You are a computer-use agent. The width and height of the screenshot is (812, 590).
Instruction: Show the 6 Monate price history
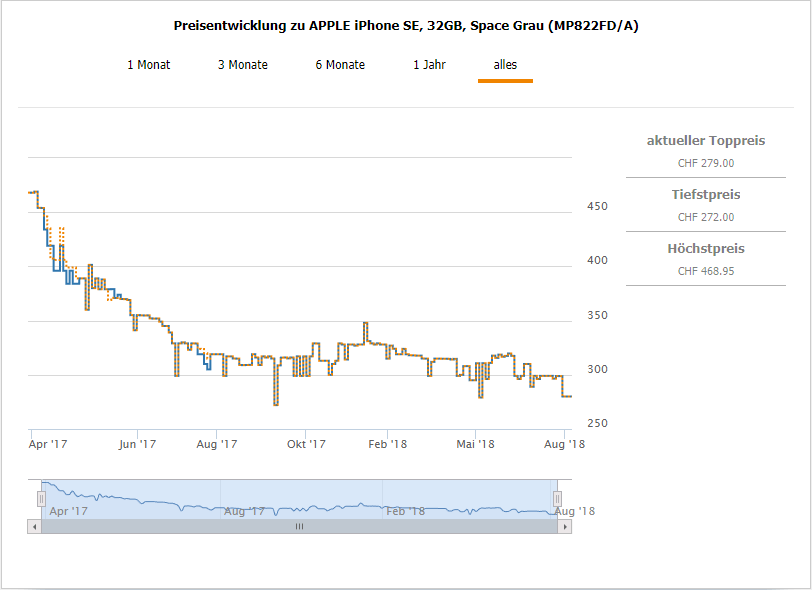point(340,65)
